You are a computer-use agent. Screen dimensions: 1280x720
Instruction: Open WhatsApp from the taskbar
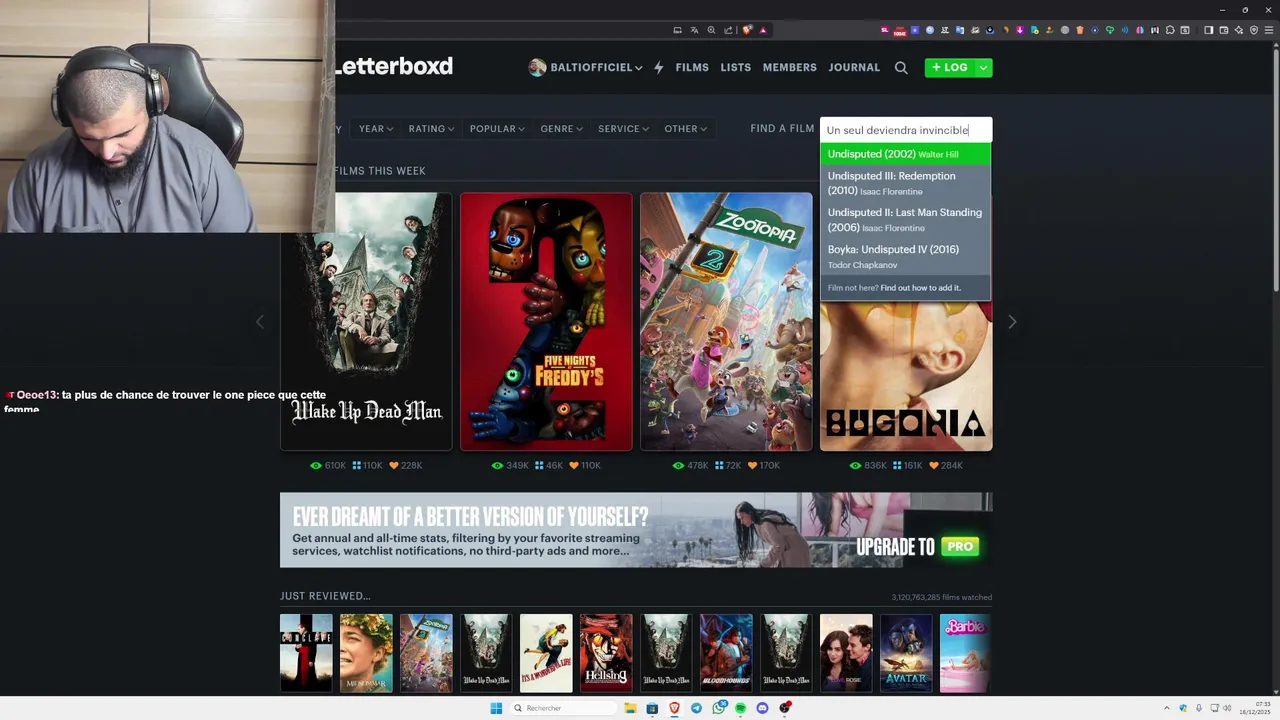click(718, 708)
